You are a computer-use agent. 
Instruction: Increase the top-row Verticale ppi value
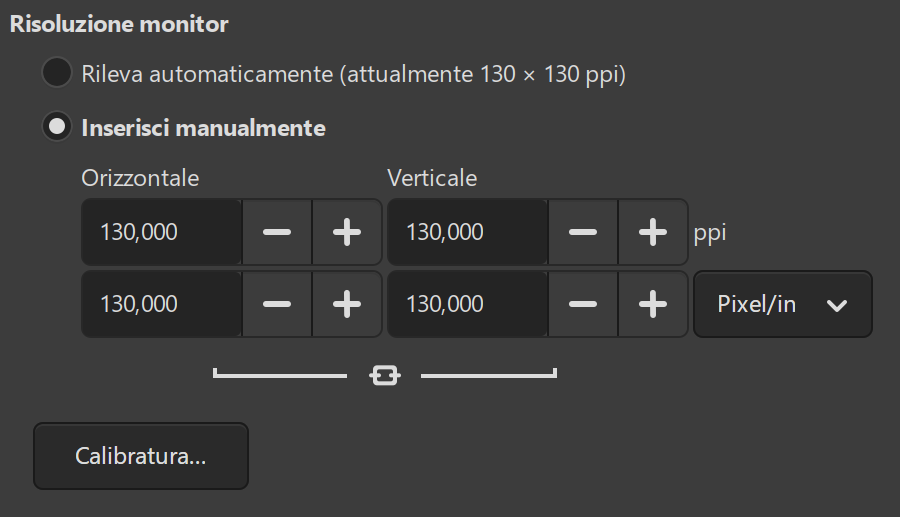653,232
